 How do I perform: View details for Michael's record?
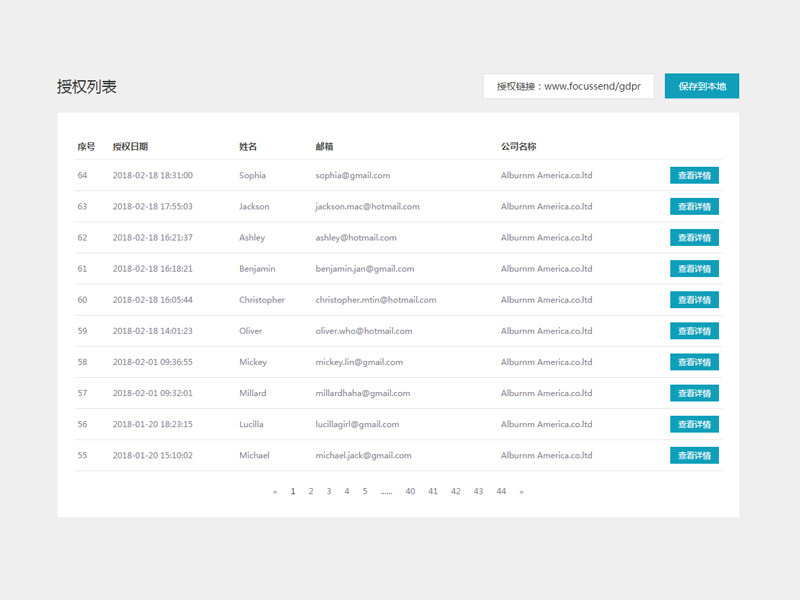[x=694, y=455]
